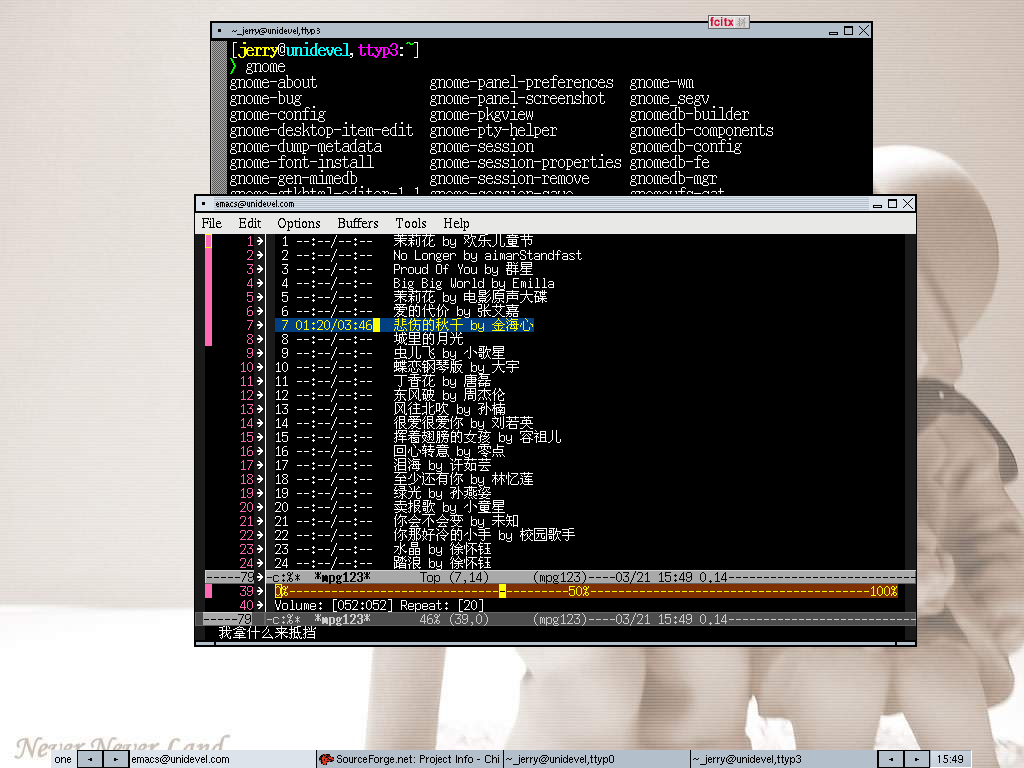Select track 23 '水晶 by 徐怀钰'
Screen dimensions: 1024x768
tap(442, 549)
